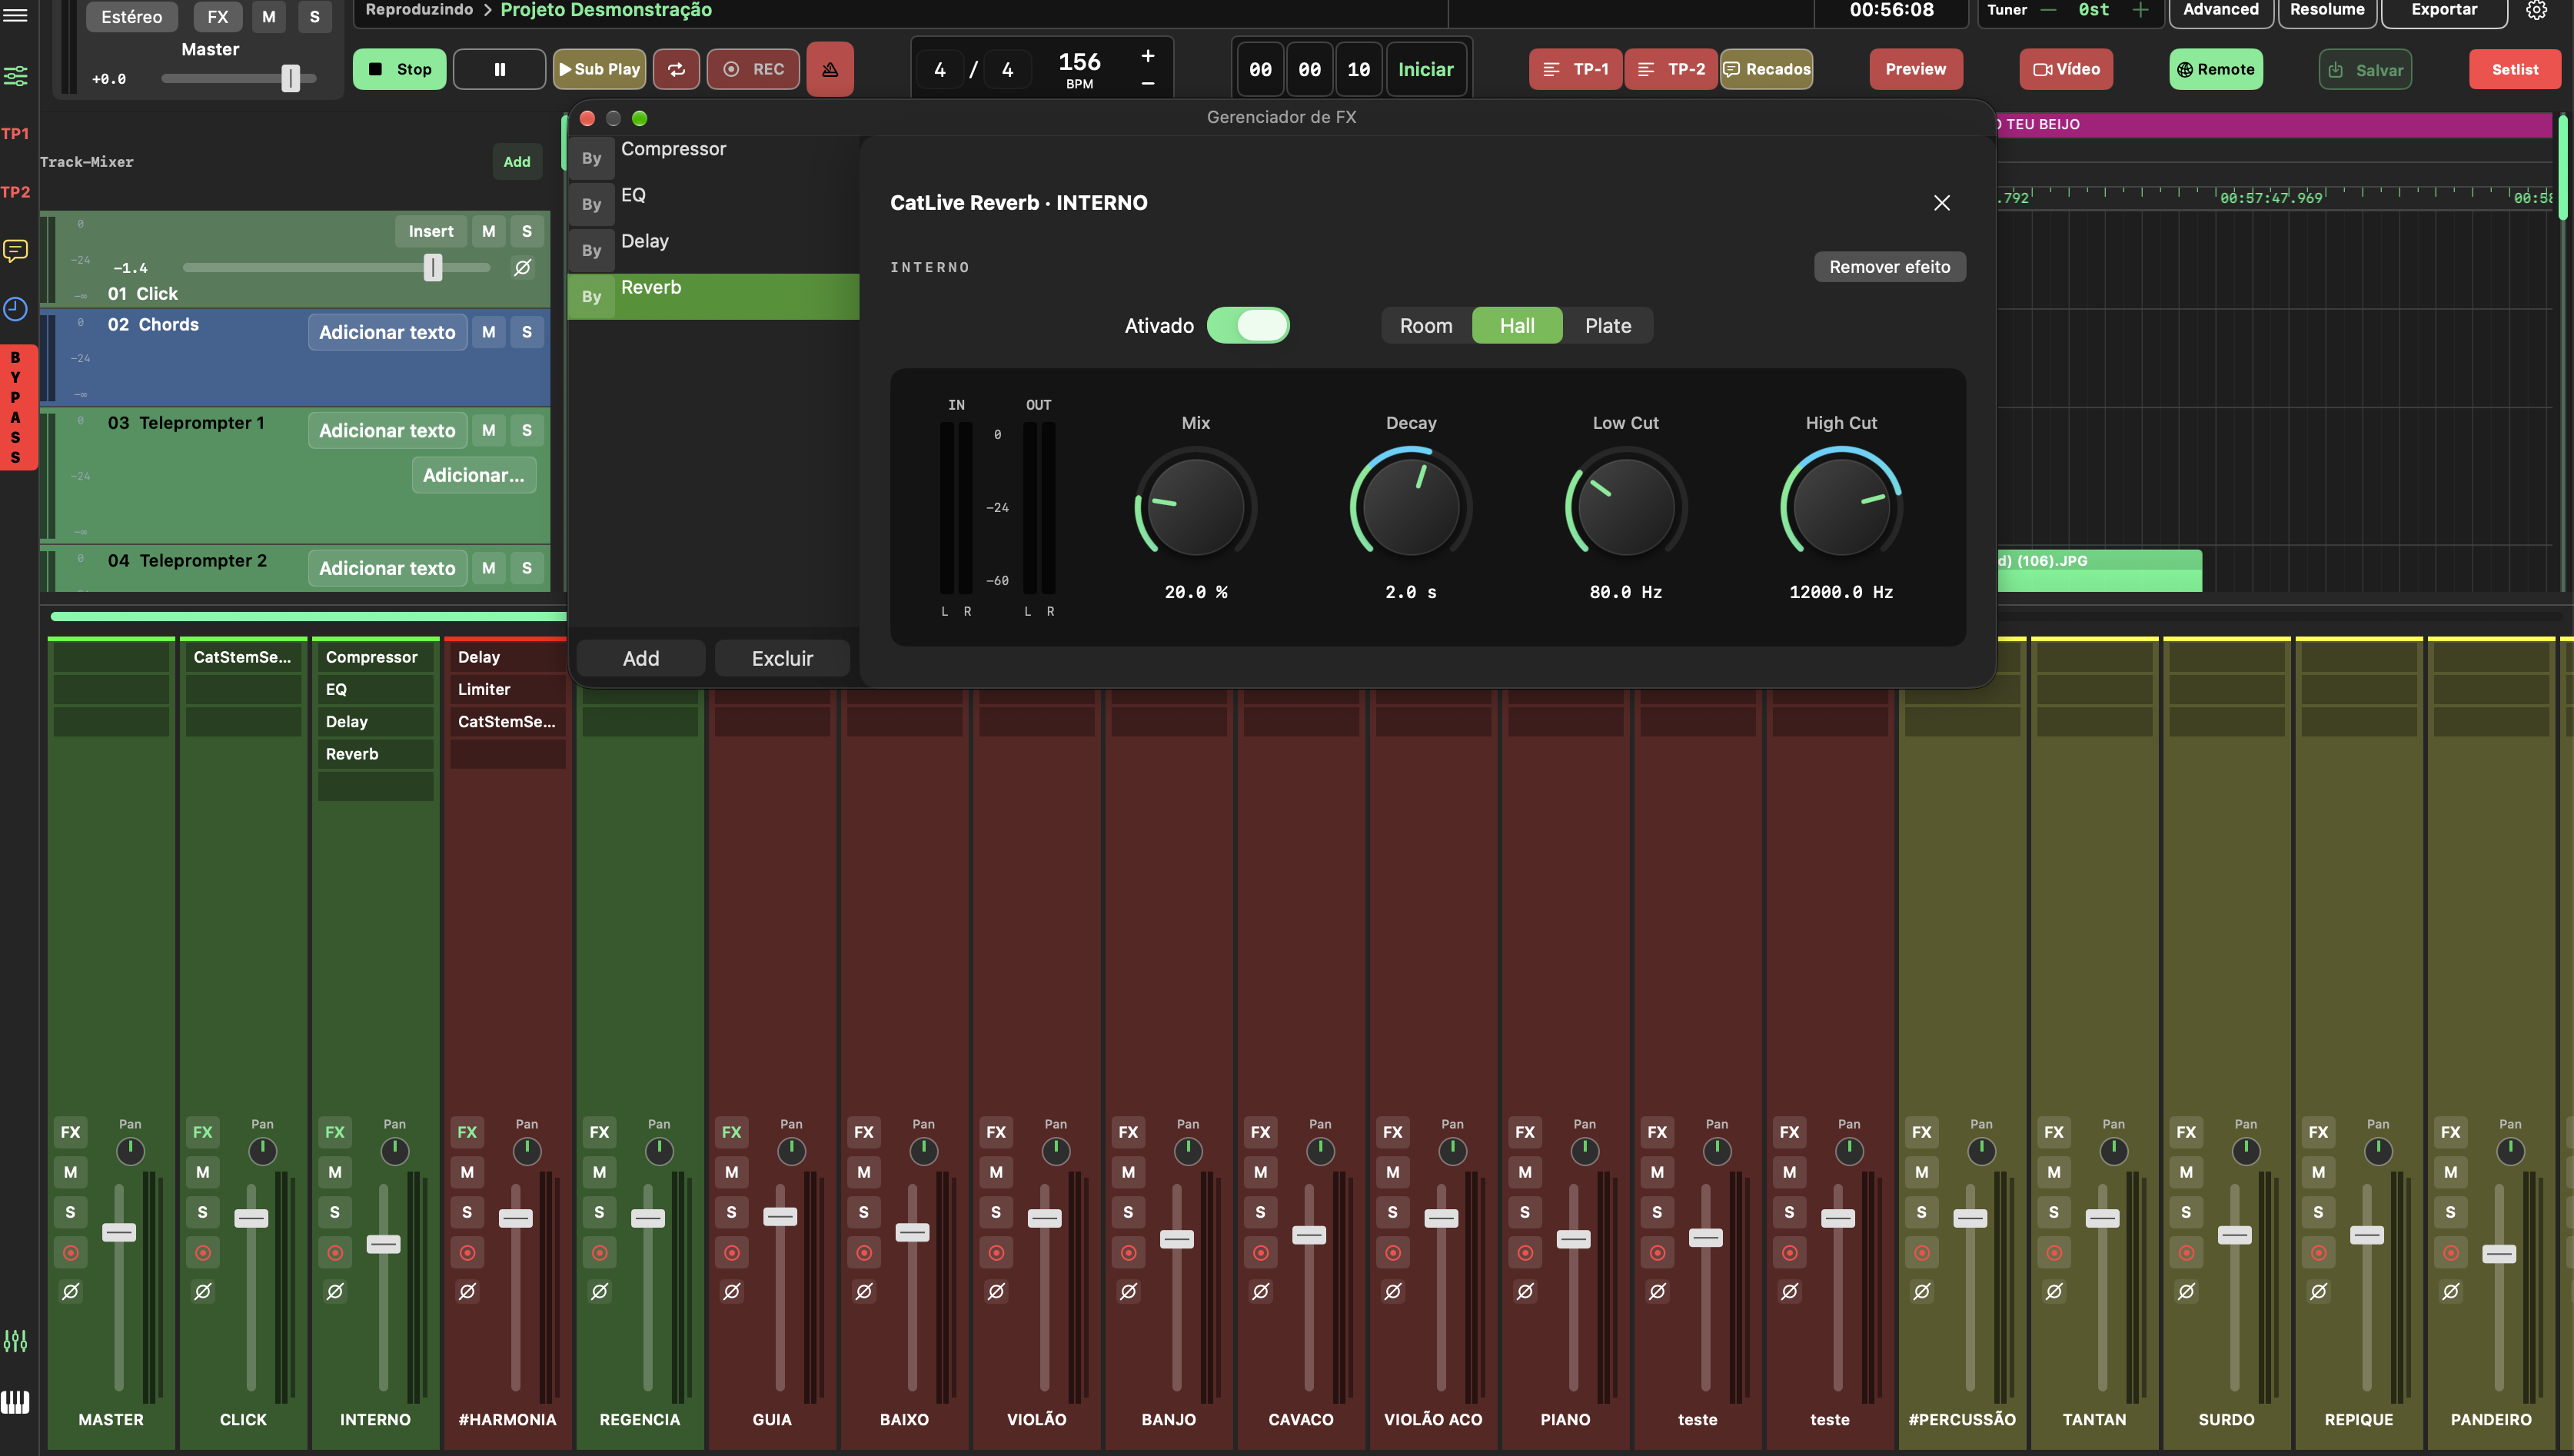Toggle the Ativado reverb switch
The height and width of the screenshot is (1456, 2574).
pyautogui.click(x=1247, y=325)
